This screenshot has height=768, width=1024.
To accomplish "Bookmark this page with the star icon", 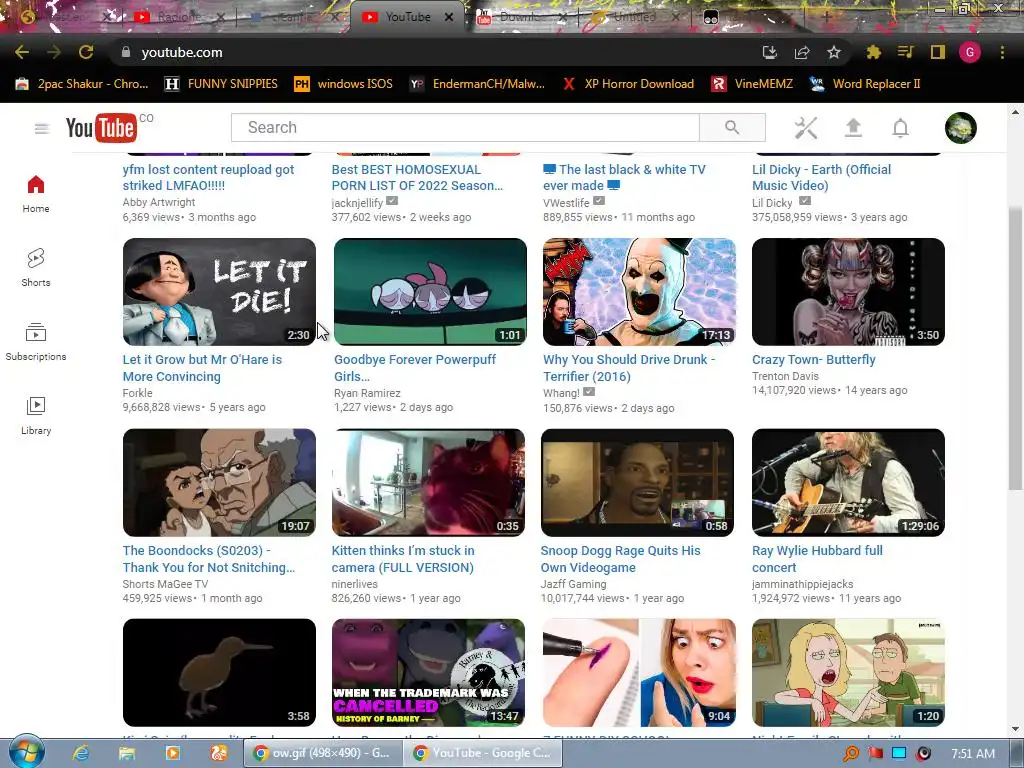I will [834, 52].
